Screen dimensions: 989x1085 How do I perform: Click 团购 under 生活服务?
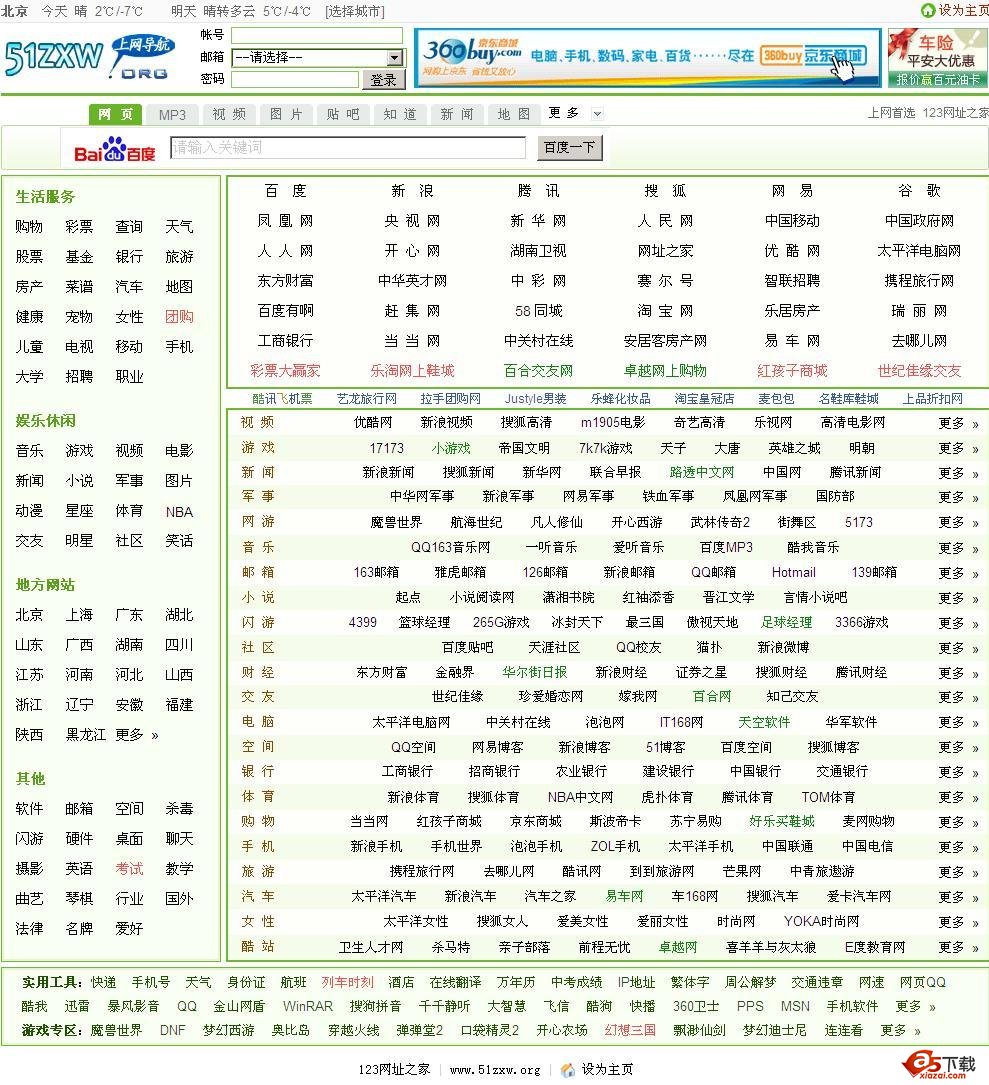[179, 317]
